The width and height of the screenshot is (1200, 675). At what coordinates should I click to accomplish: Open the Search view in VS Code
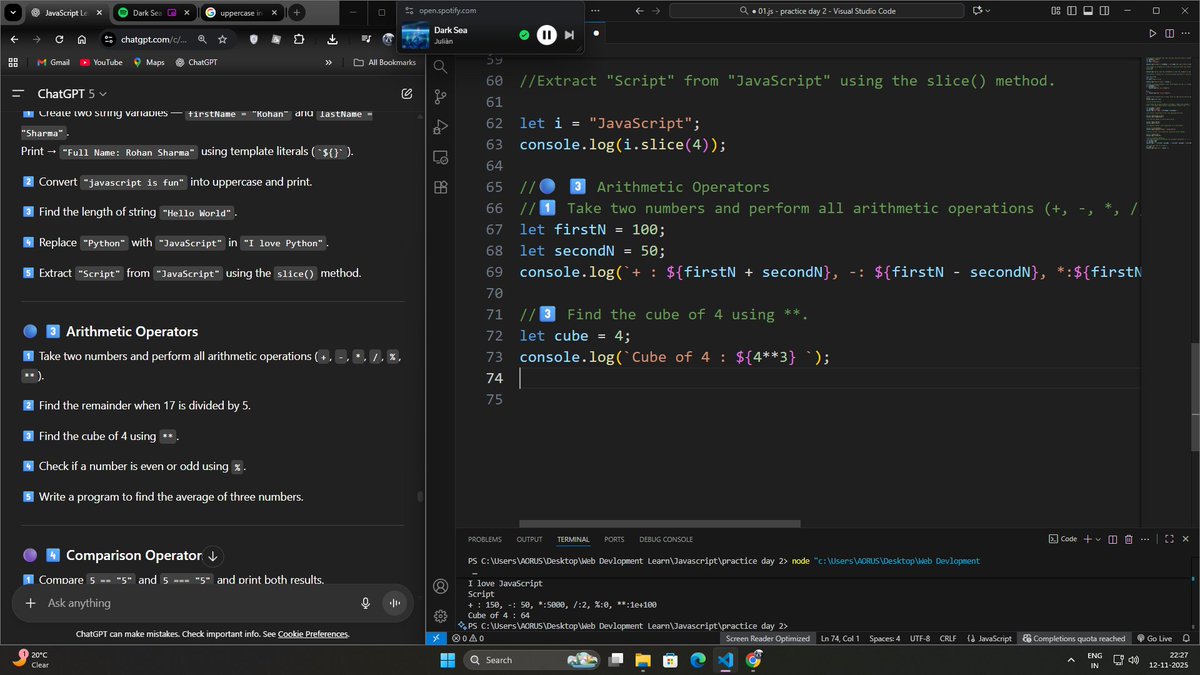coord(440,66)
